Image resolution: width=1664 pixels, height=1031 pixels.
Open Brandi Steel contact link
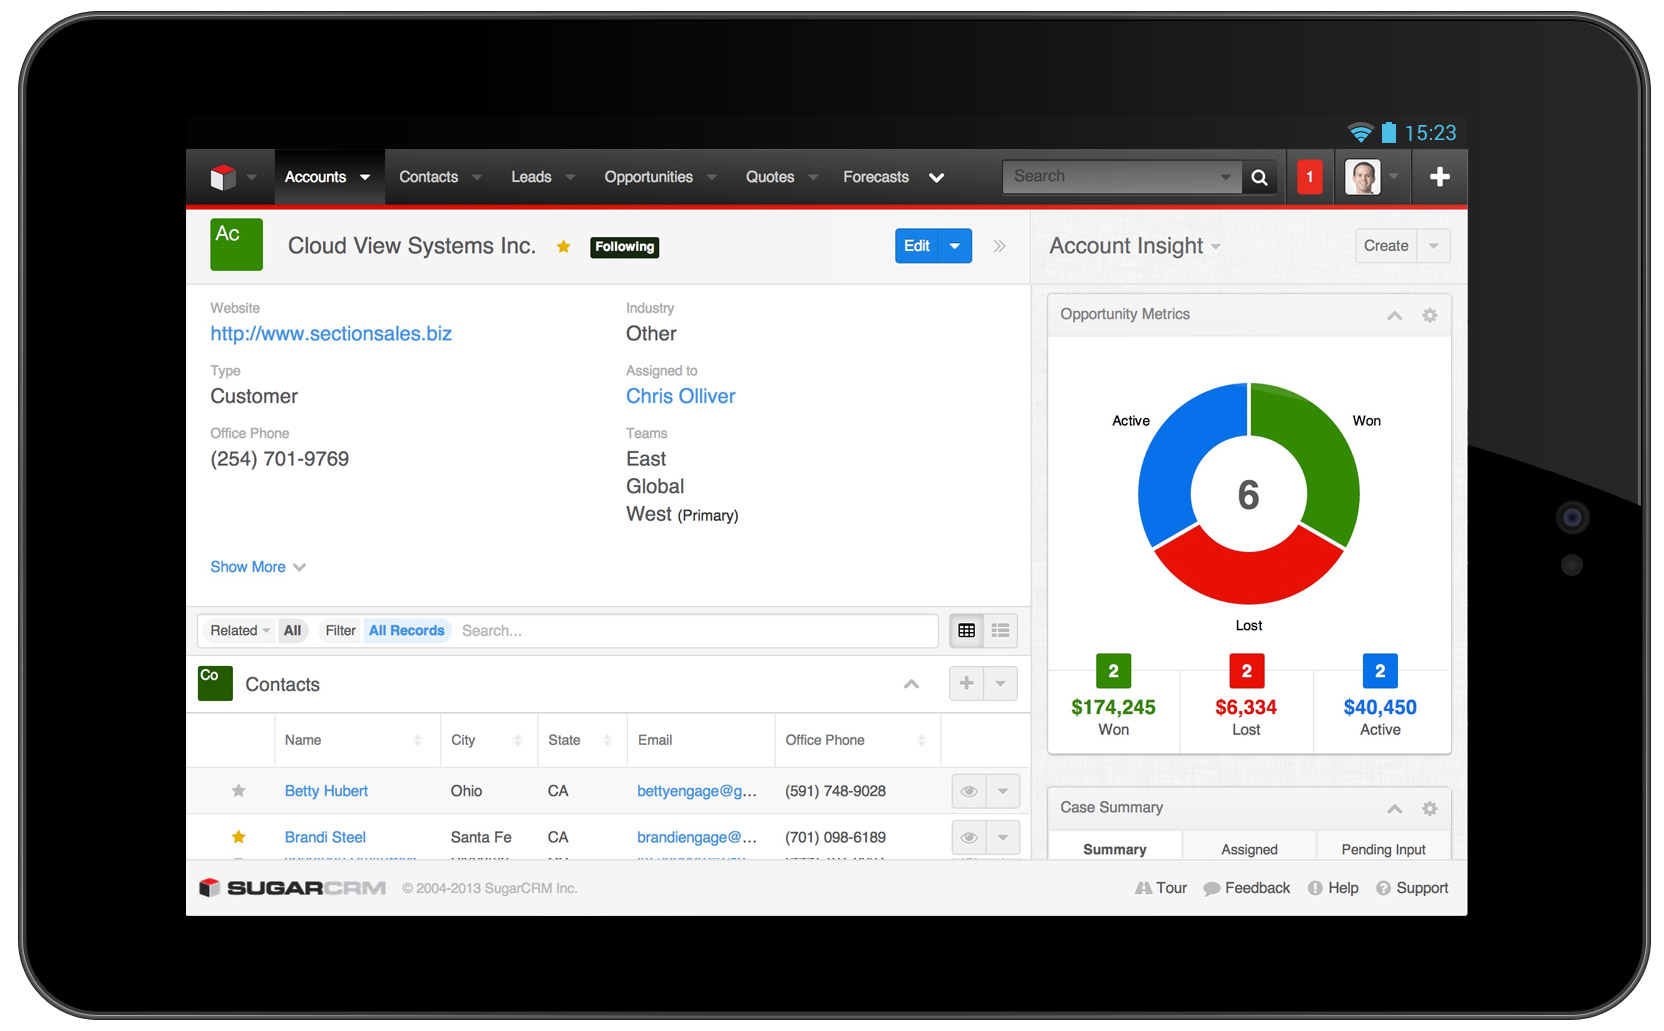[325, 837]
